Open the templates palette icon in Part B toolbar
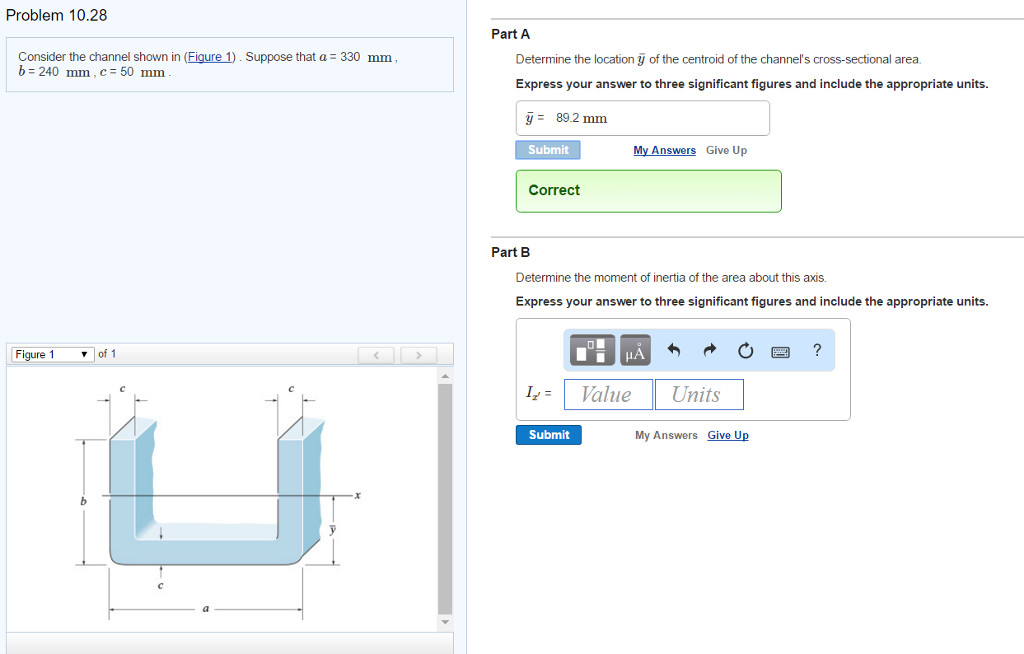 (592, 350)
